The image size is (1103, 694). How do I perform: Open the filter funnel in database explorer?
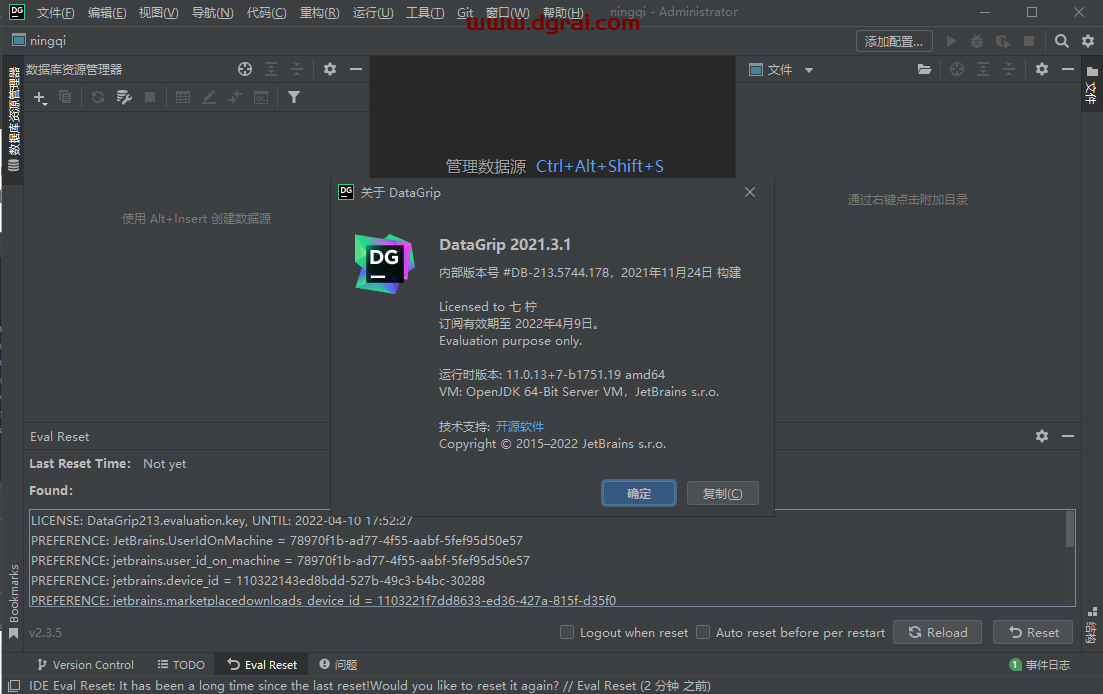(294, 97)
